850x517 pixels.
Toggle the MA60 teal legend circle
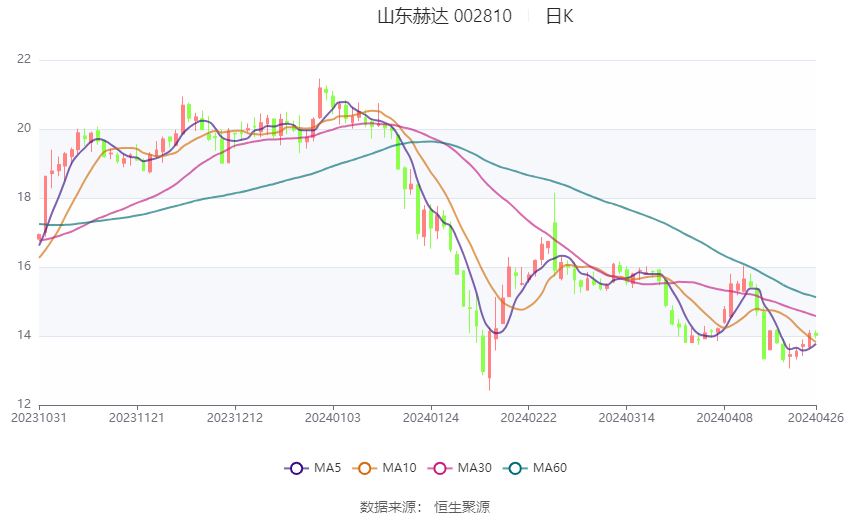515,468
